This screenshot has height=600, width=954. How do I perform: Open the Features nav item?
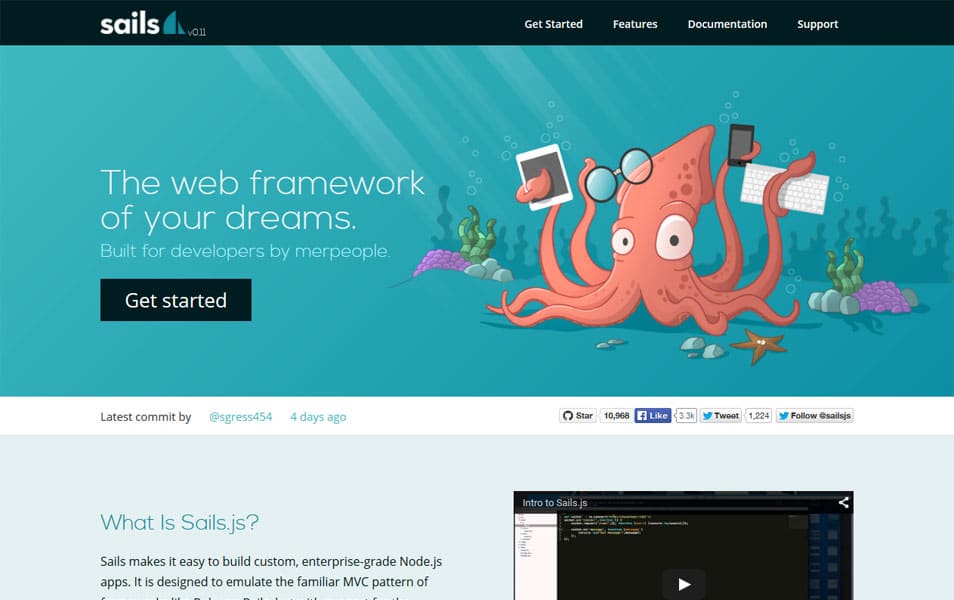pos(635,24)
